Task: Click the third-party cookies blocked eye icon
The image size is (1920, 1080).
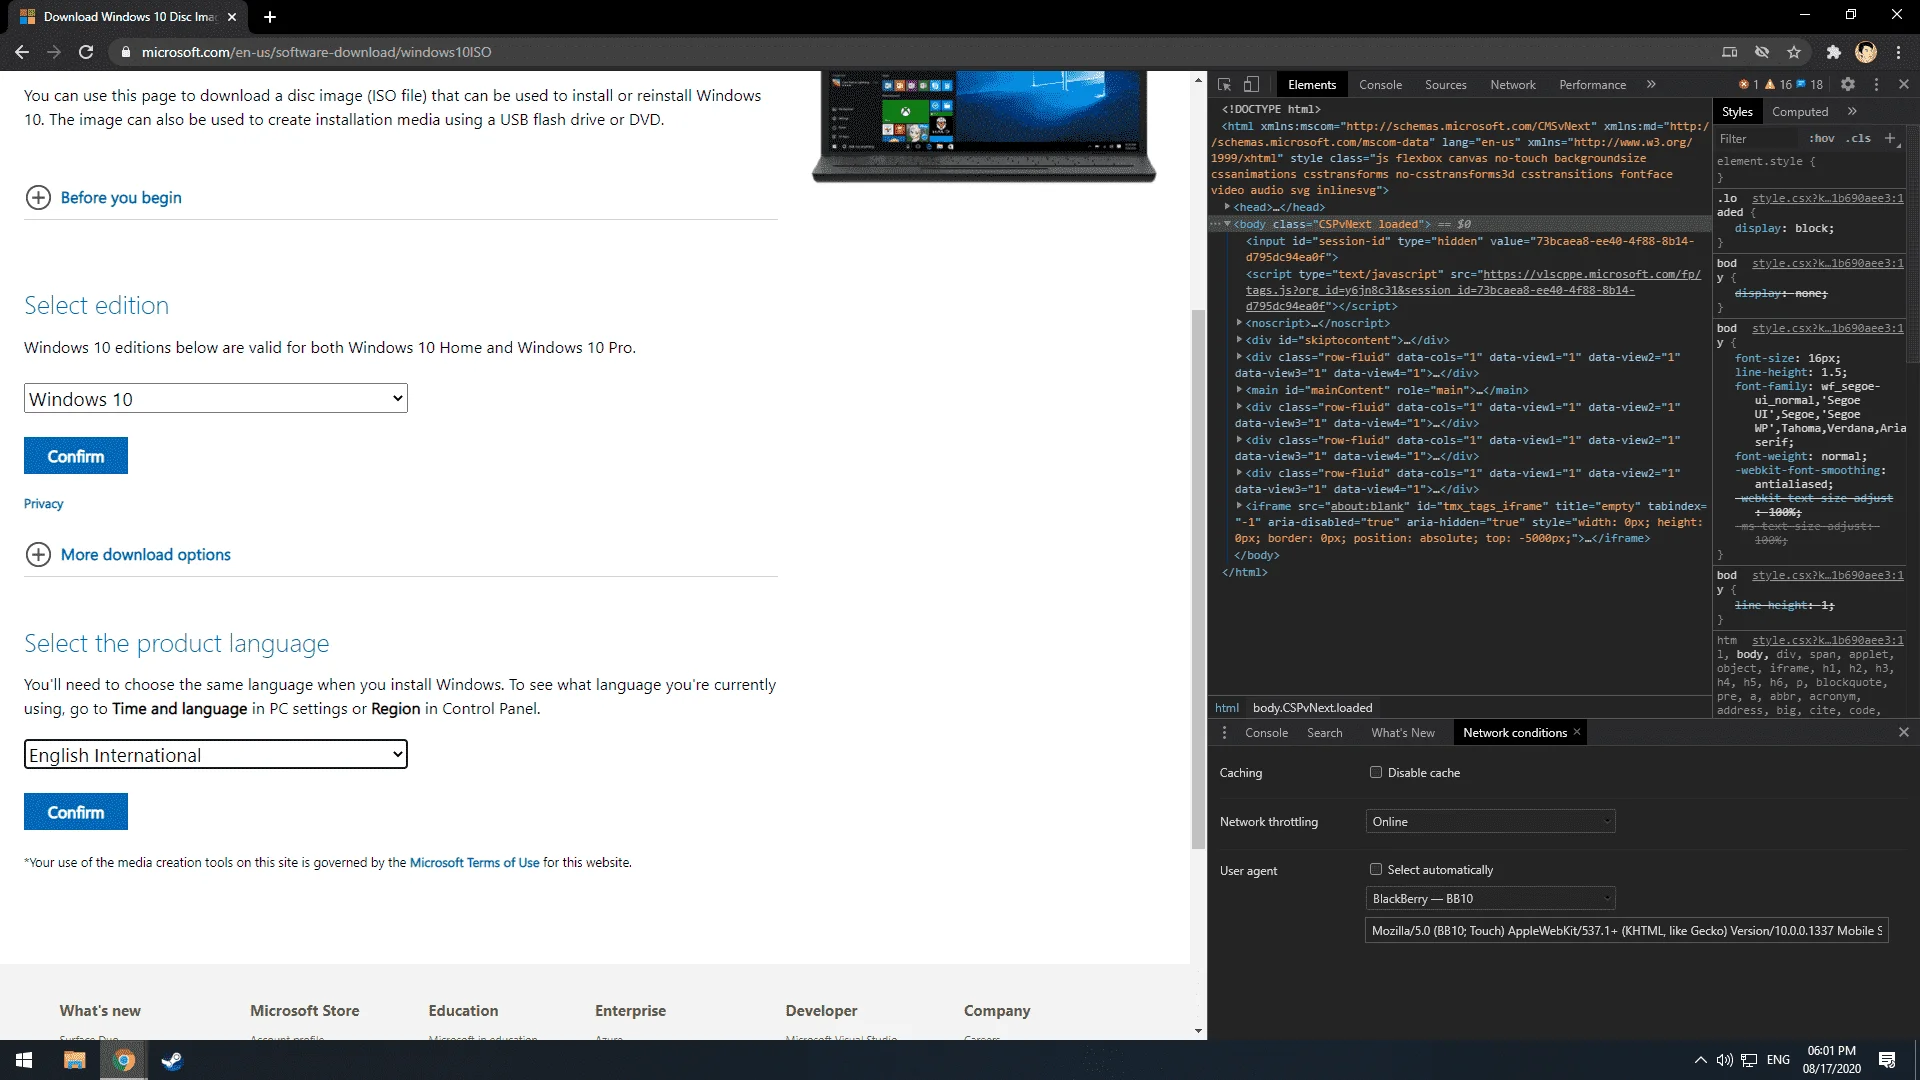Action: pyautogui.click(x=1762, y=52)
